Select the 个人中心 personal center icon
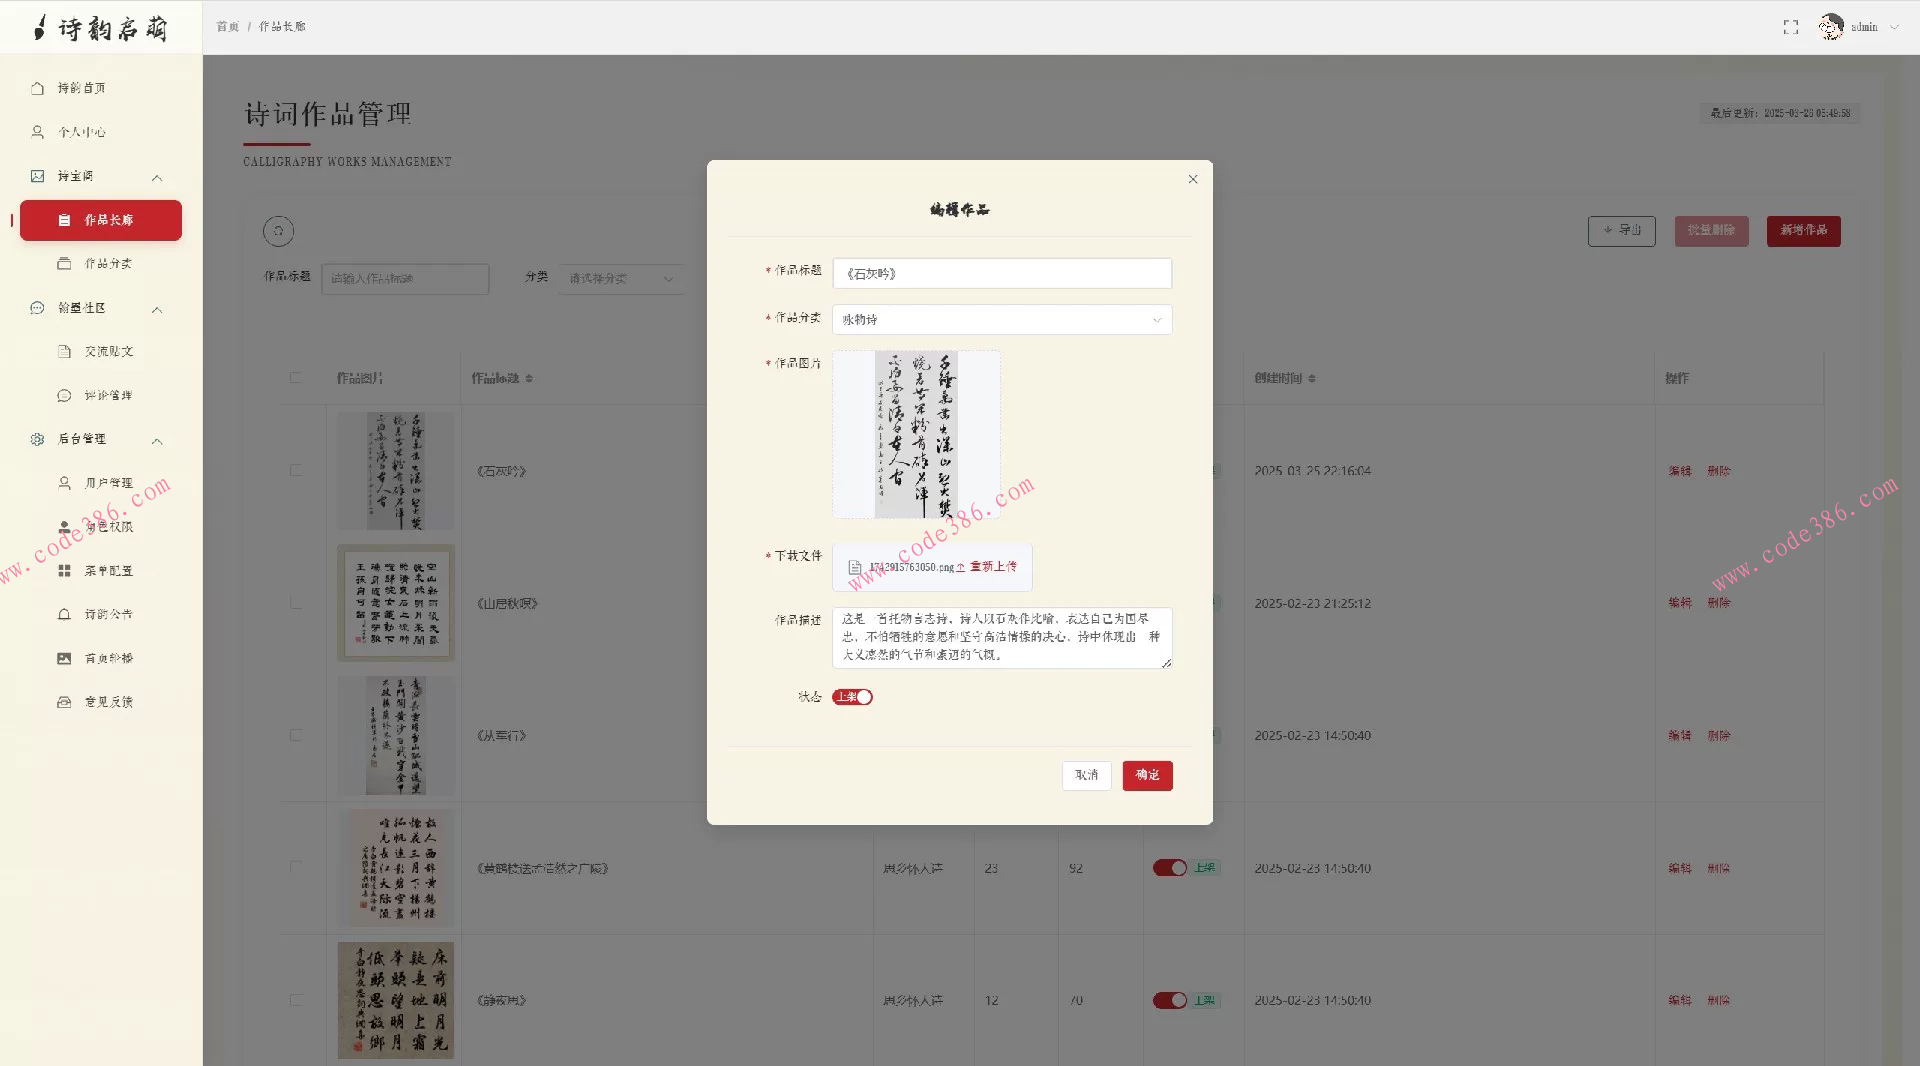Image resolution: width=1920 pixels, height=1066 pixels. pos(38,131)
